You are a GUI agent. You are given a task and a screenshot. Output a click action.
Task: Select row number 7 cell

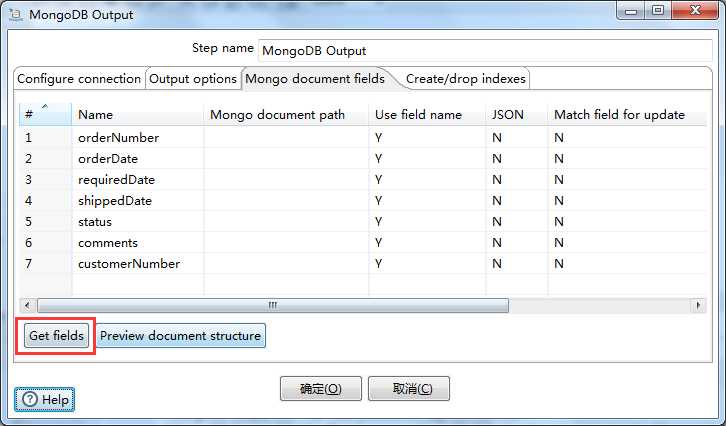(45, 263)
